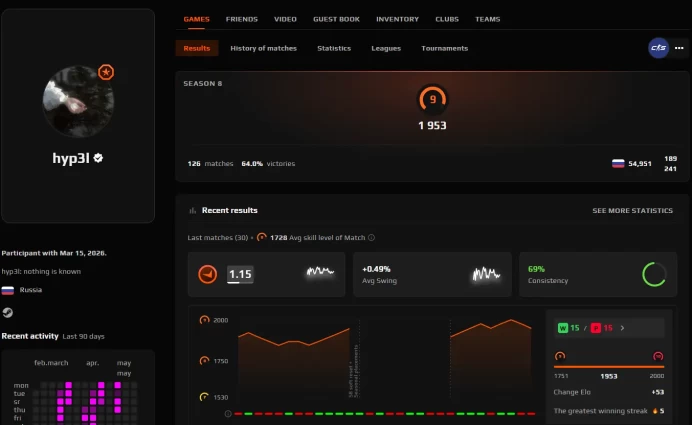This screenshot has height=425, width=692.
Task: Open the three-dot more options menu
Action: [679, 48]
